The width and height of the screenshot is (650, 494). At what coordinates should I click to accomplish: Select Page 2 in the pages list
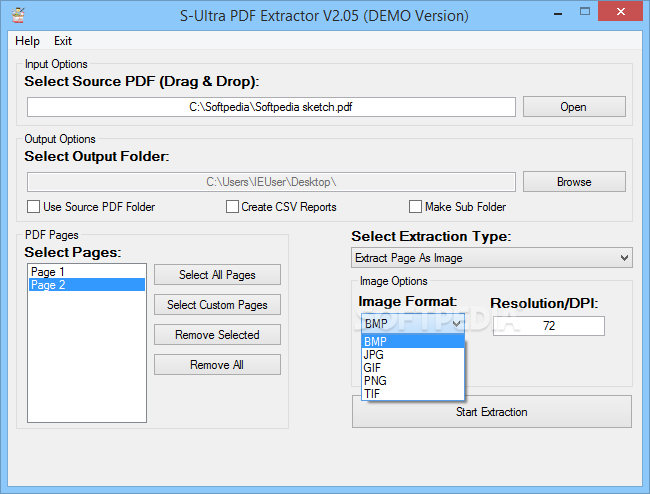[x=87, y=285]
